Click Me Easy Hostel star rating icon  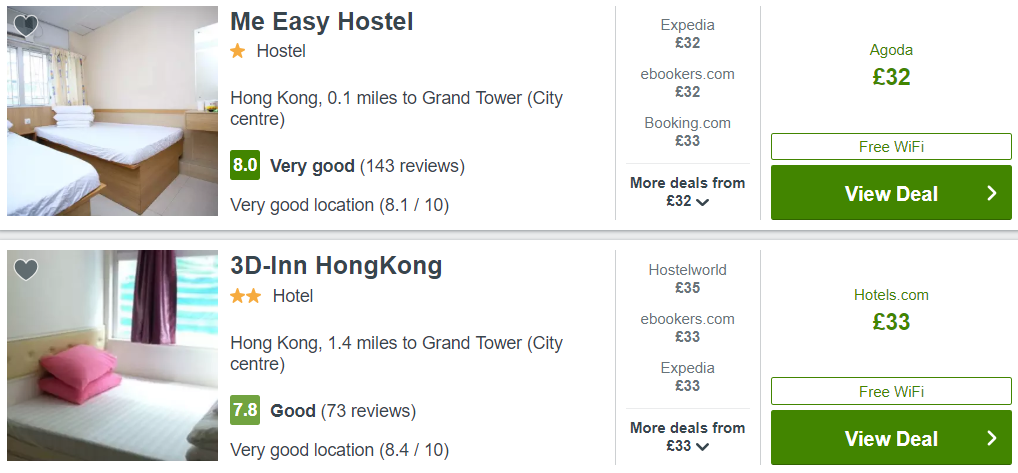[237, 51]
